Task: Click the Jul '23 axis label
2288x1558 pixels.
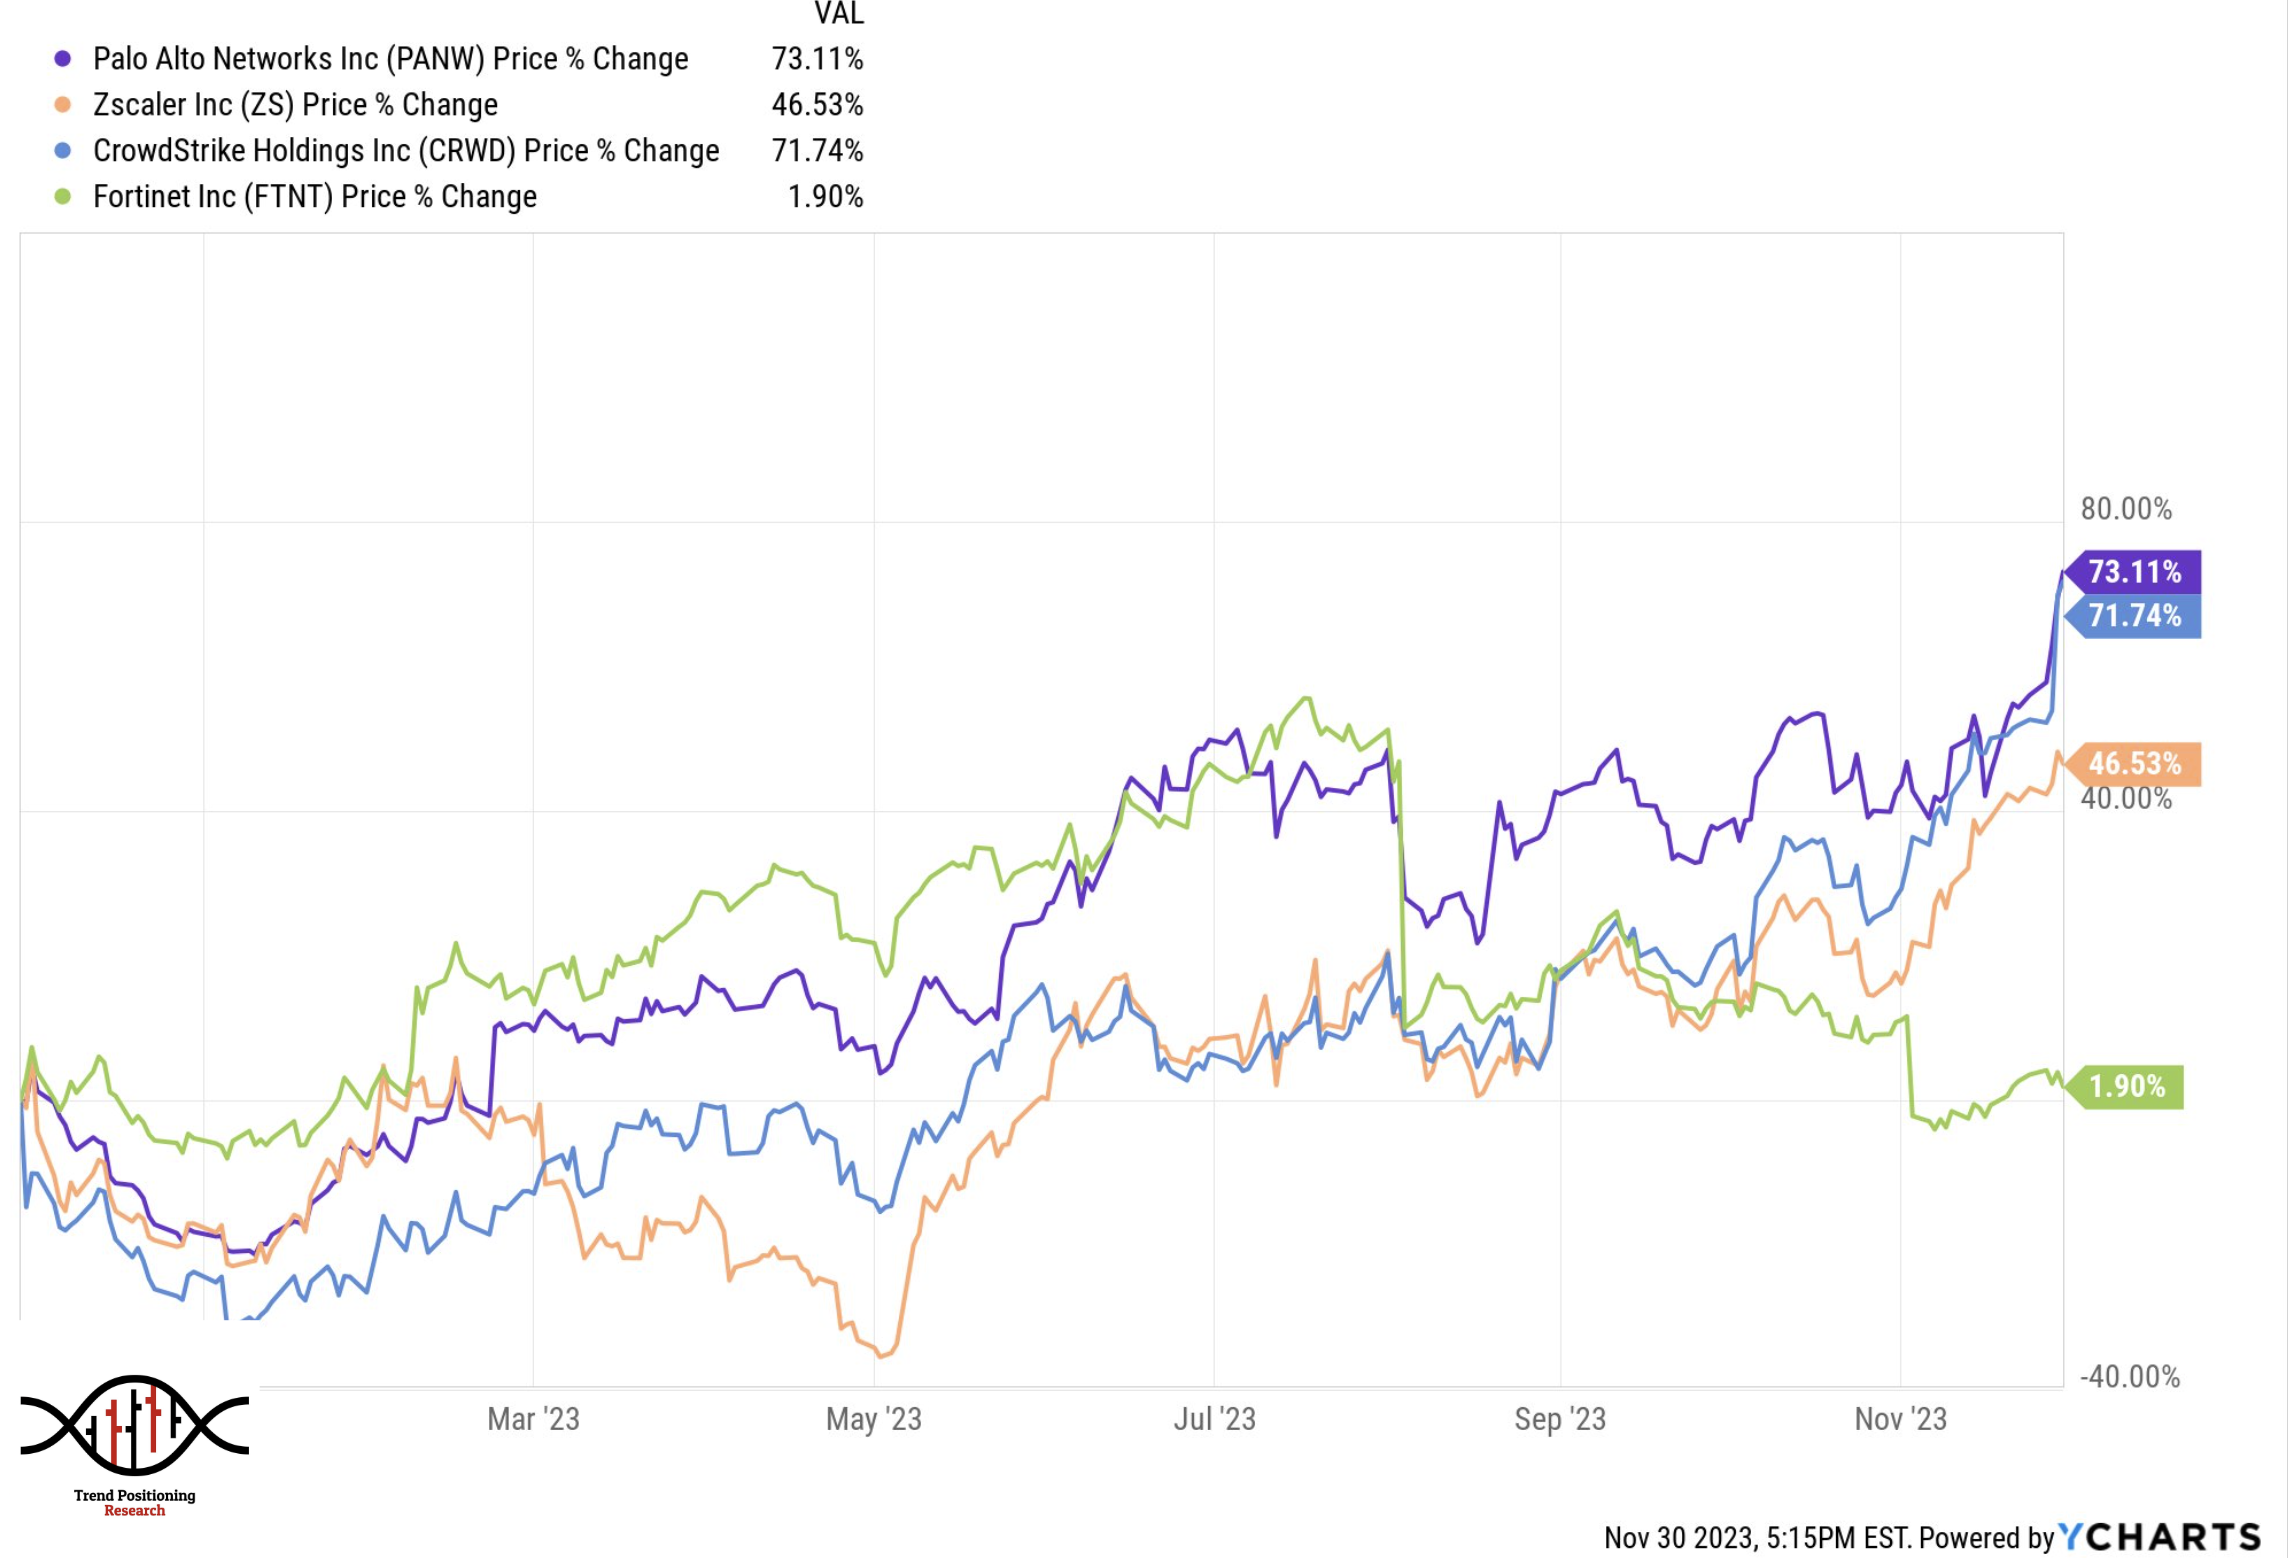Action: point(1214,1419)
